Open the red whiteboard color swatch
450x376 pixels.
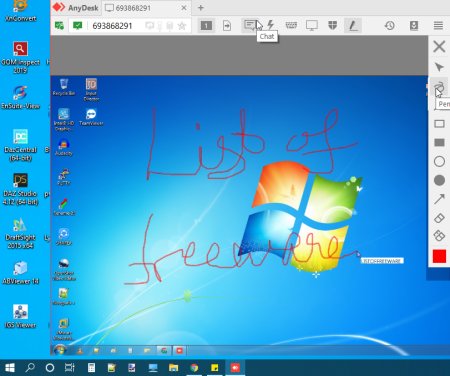coord(439,256)
